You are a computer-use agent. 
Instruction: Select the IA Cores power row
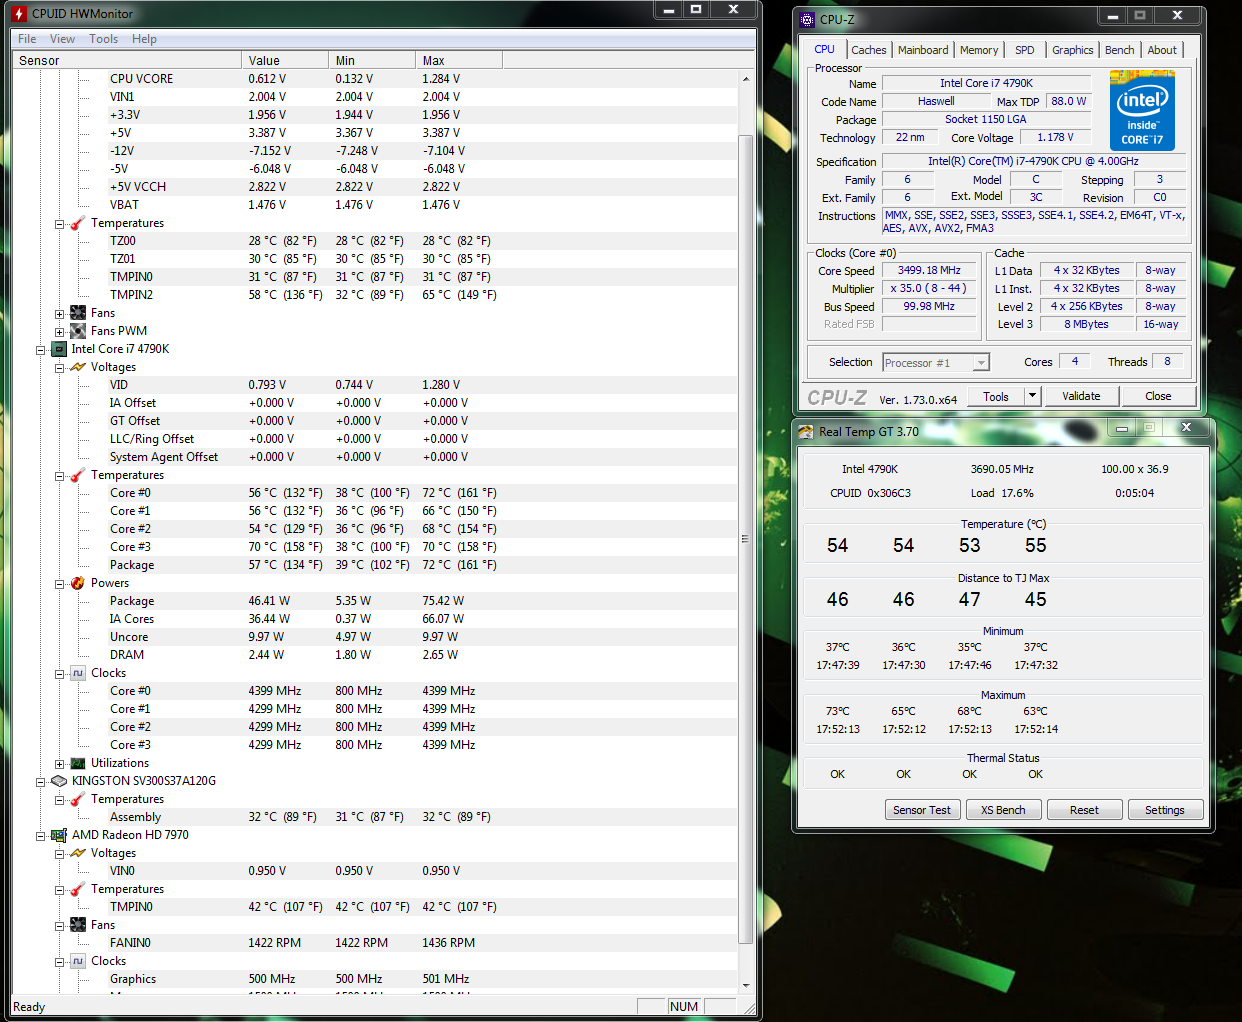tap(374, 619)
